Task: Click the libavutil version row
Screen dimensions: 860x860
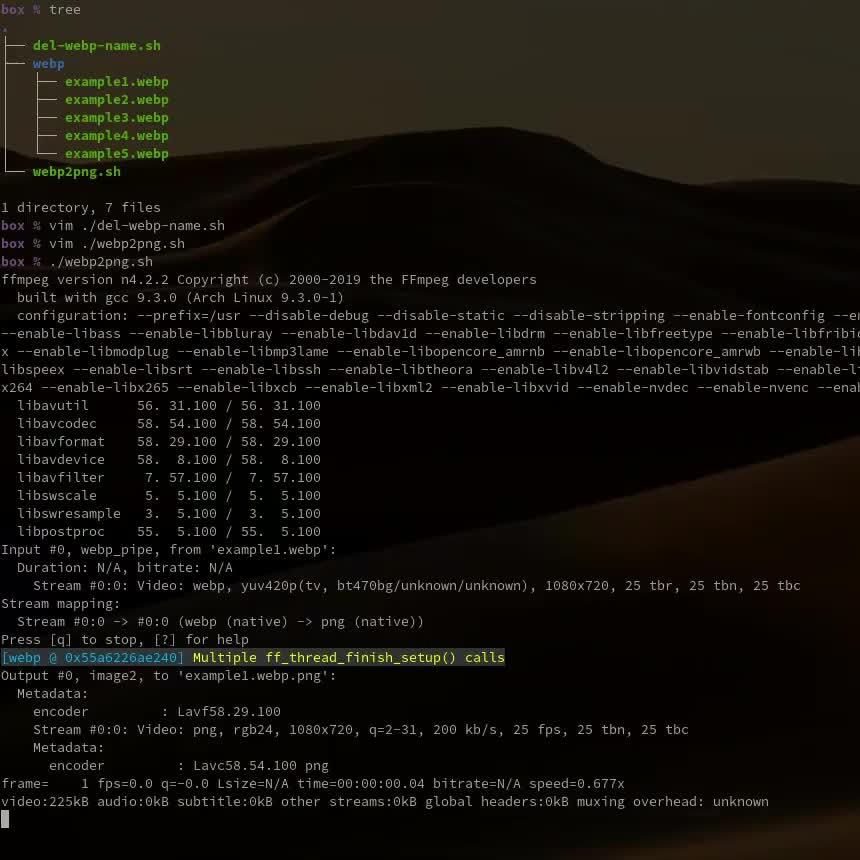Action: click(168, 406)
